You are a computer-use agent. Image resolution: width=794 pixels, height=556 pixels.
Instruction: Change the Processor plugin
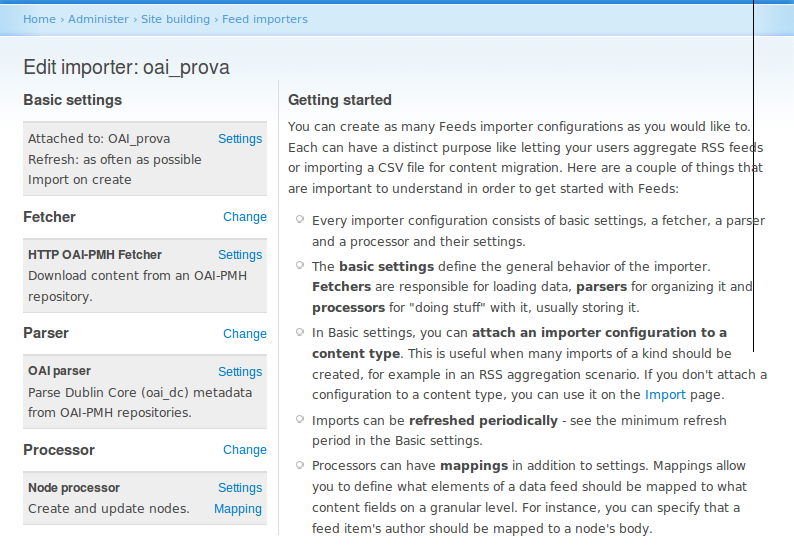pyautogui.click(x=245, y=450)
